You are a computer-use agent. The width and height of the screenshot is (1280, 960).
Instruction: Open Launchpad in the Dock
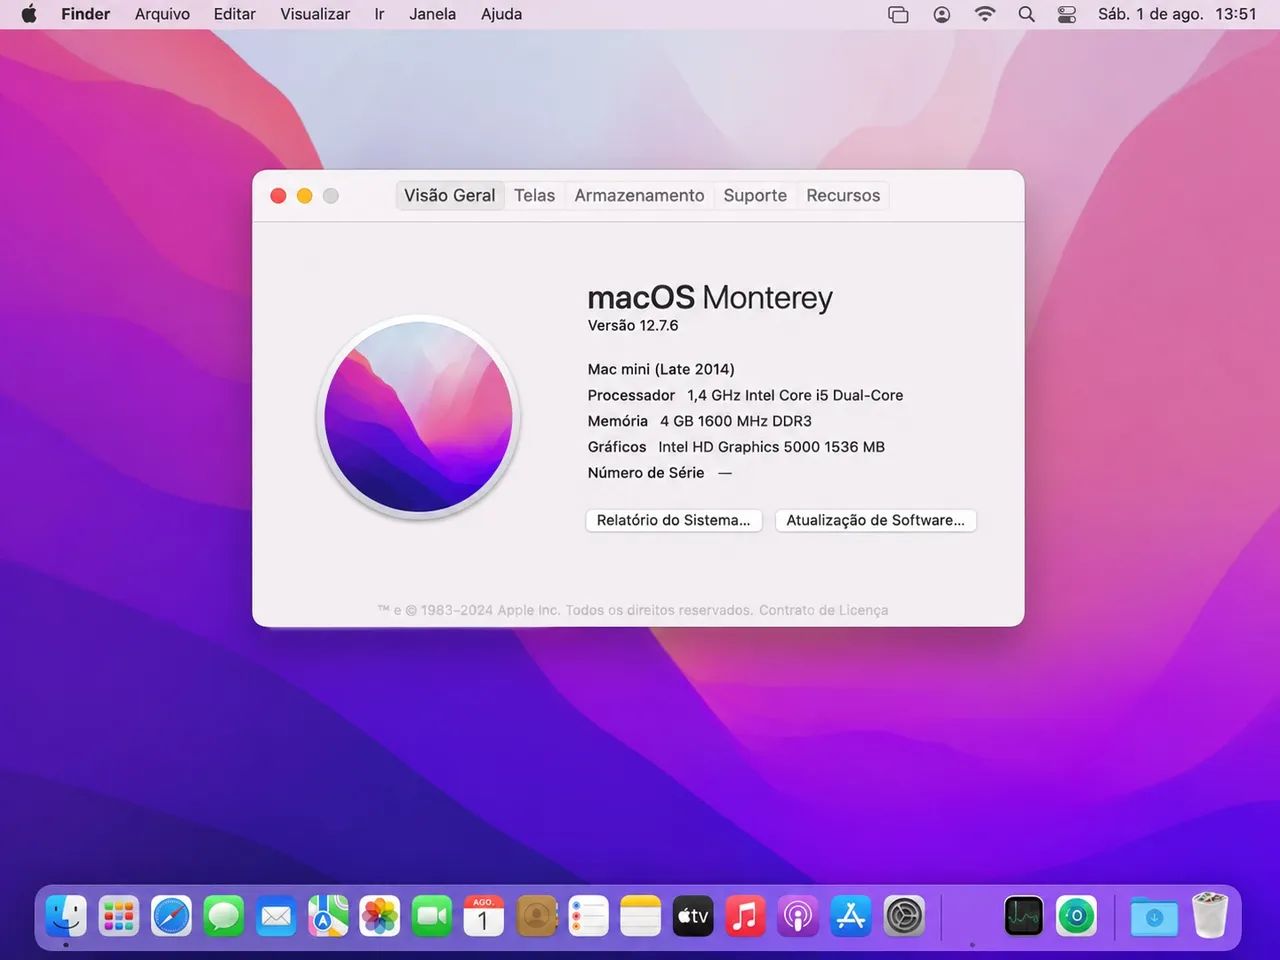[x=119, y=916]
